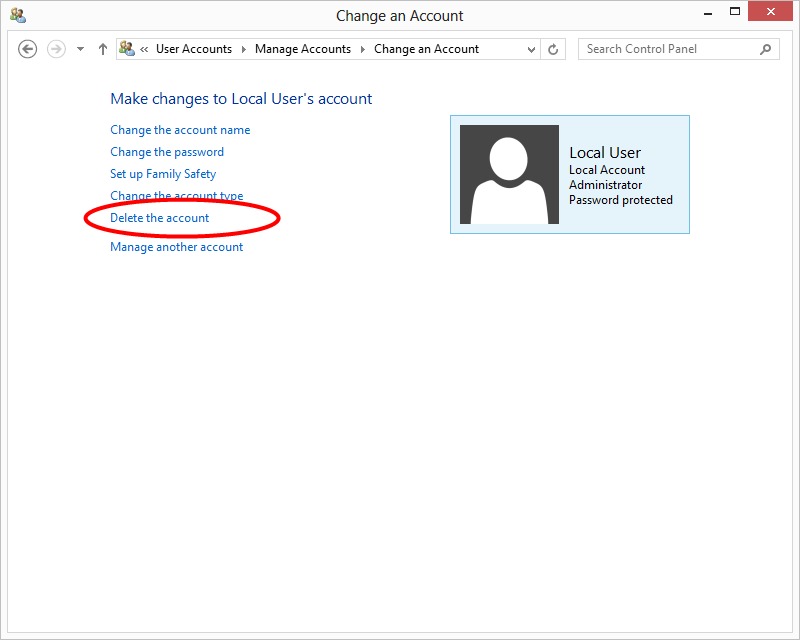Open the recent locations dropdown arrow
Image resolution: width=800 pixels, height=640 pixels.
80,49
